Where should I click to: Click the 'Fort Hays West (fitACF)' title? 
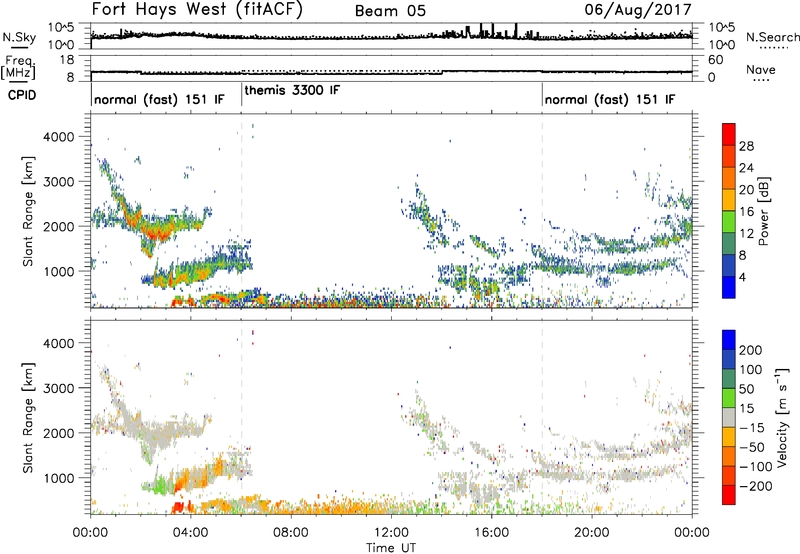click(197, 10)
